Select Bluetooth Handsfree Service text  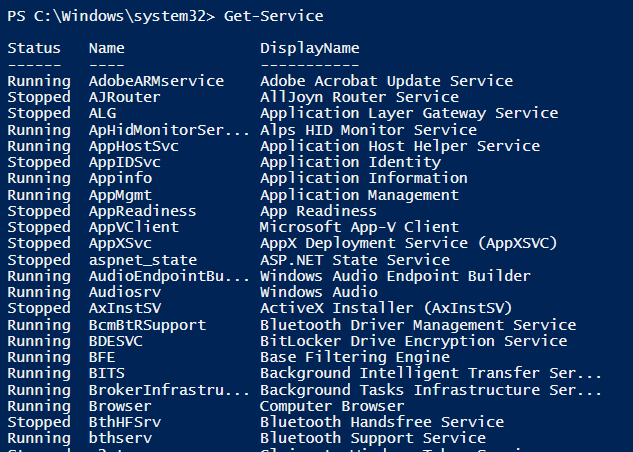(381, 422)
